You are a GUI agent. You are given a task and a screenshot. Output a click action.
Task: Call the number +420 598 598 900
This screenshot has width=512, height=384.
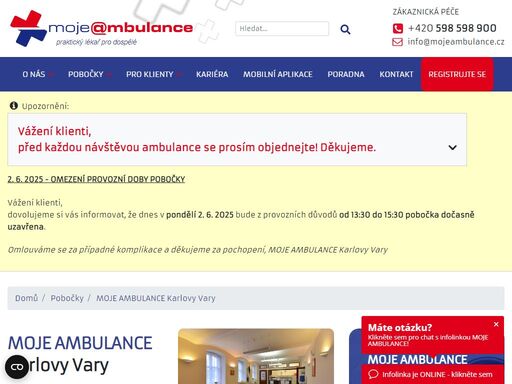pos(452,28)
